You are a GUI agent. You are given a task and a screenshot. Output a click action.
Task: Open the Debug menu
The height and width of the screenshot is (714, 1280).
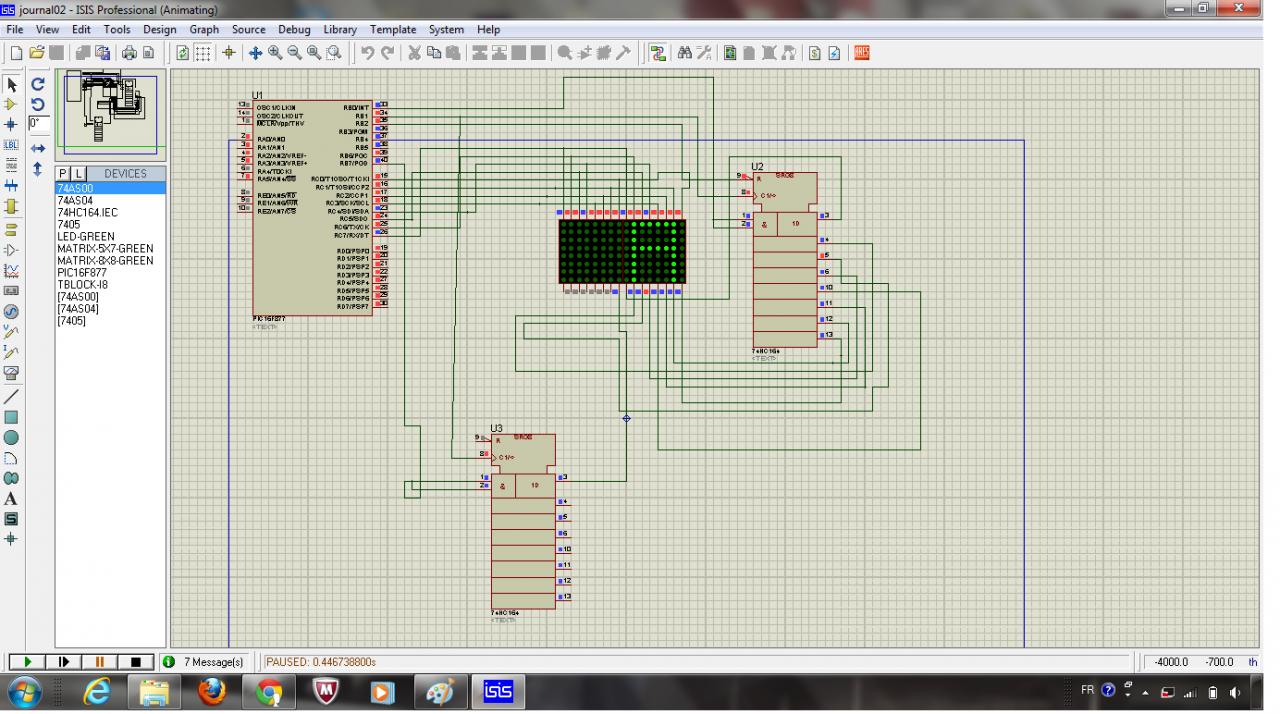pyautogui.click(x=294, y=30)
